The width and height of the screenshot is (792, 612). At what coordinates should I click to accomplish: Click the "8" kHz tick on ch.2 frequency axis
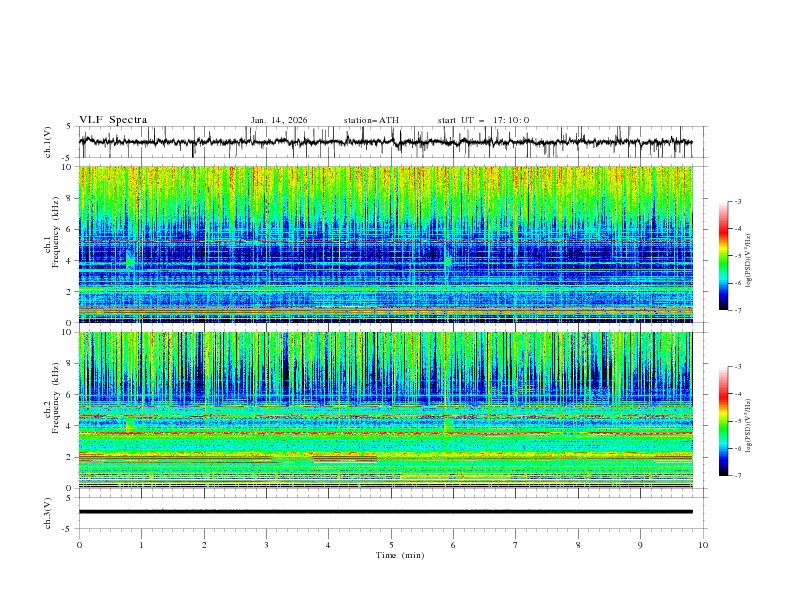pyautogui.click(x=71, y=364)
